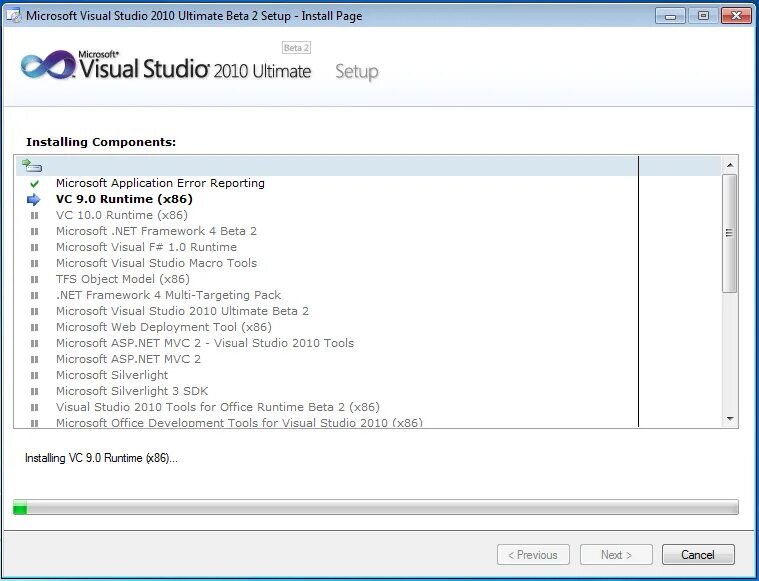Click the pending icon beside Visual F# 1.0 Runtime
The height and width of the screenshot is (581, 759).
(x=34, y=247)
